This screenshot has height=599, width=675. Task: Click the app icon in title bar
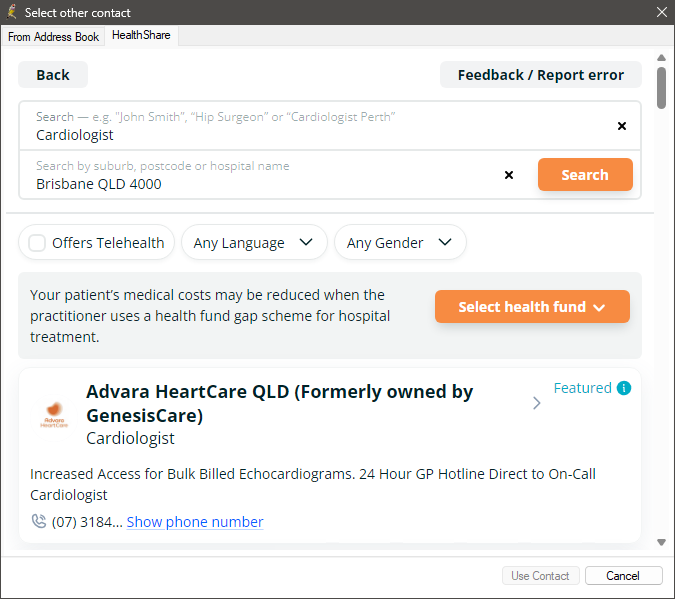tap(12, 12)
